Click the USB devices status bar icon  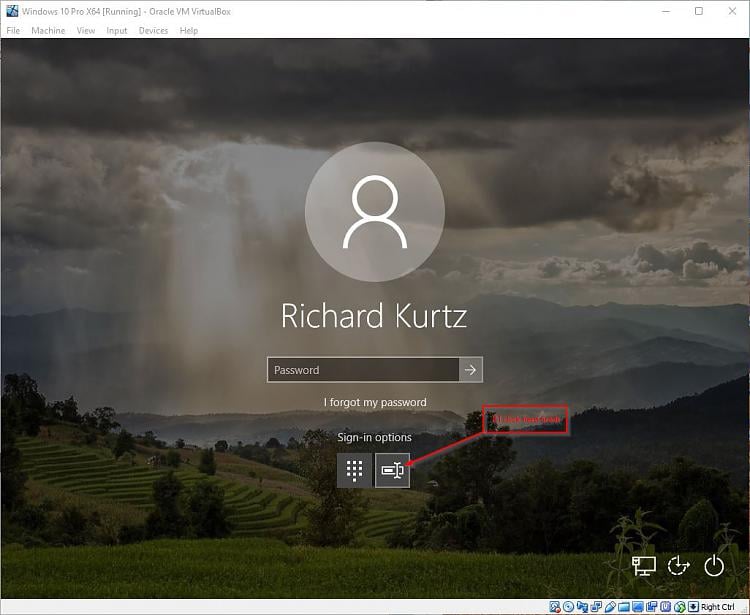[610, 607]
